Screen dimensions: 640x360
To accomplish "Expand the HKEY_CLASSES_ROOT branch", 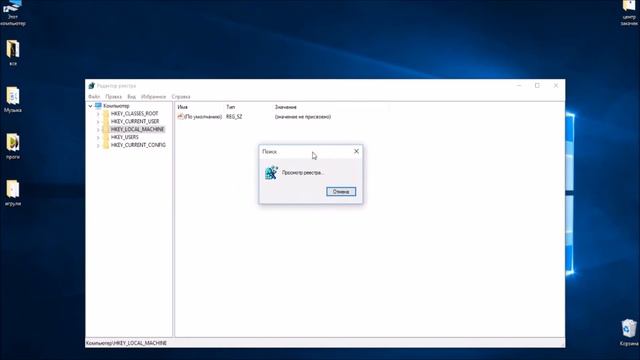I will pyautogui.click(x=98, y=114).
